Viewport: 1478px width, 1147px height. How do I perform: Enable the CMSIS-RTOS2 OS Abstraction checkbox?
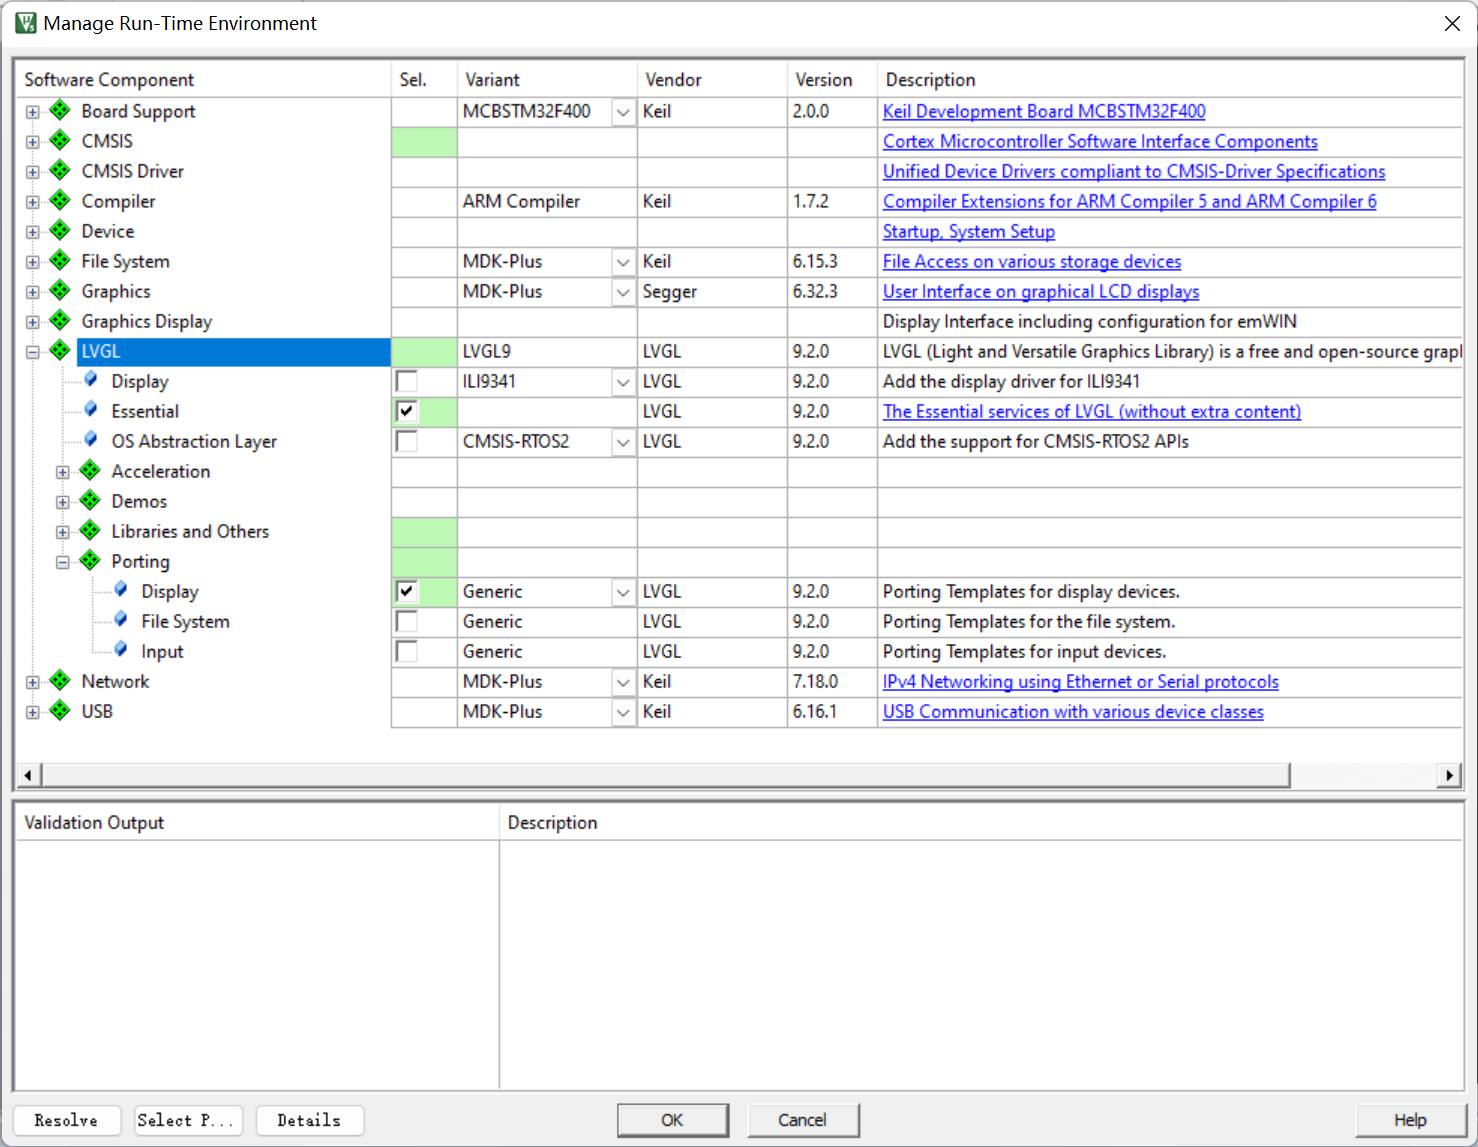click(406, 441)
